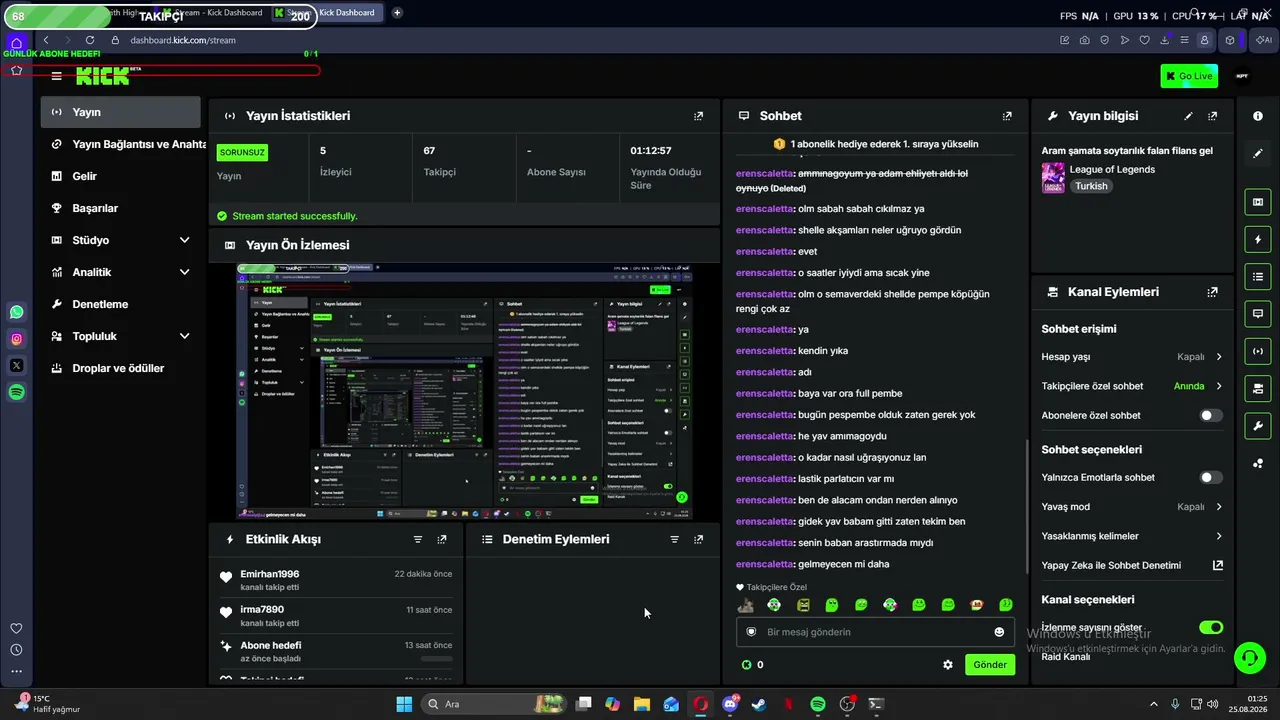This screenshot has height=720, width=1280.
Task: Open the Denetim Eylemleri filter icon
Action: click(674, 539)
